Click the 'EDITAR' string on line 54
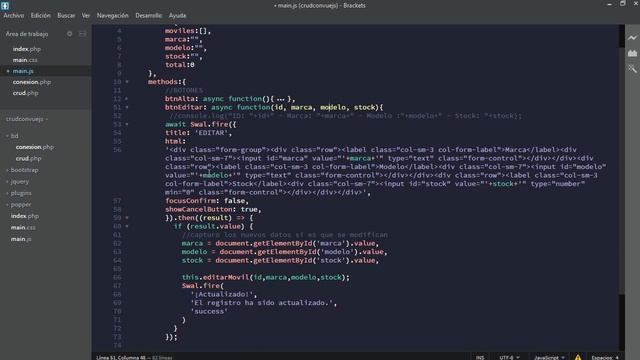640x360 pixels. click(x=211, y=133)
